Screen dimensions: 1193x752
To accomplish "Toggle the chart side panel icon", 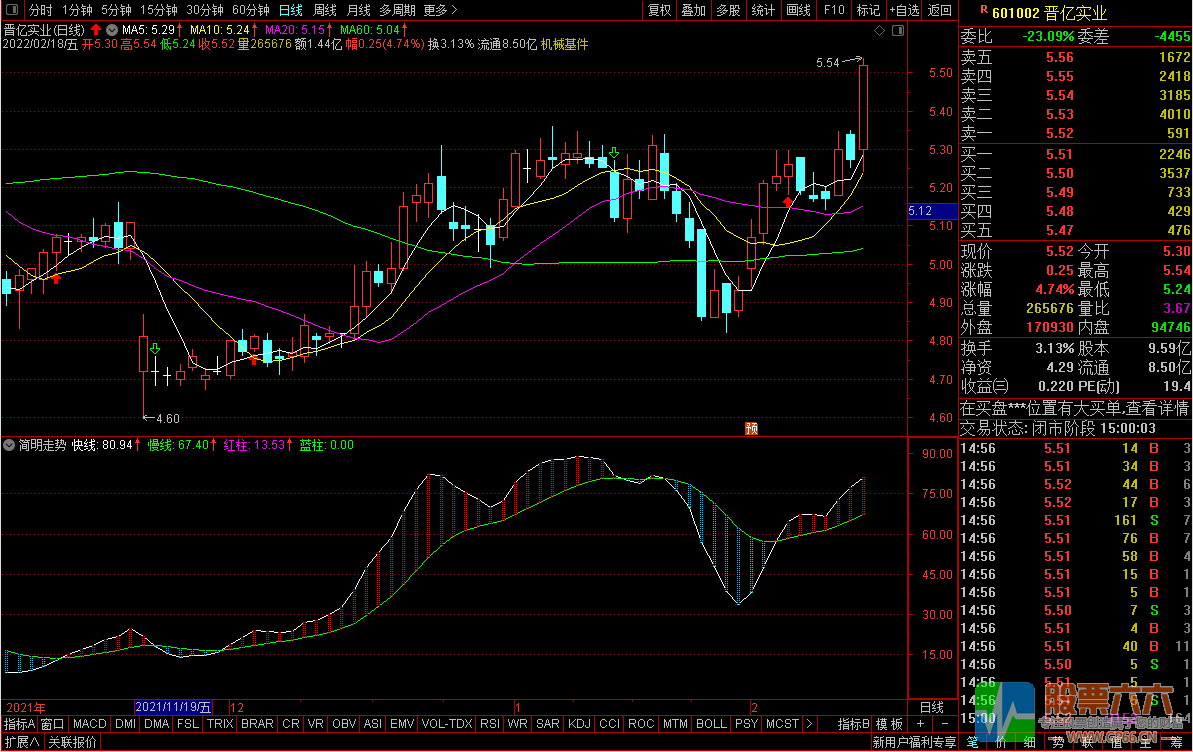I will tap(898, 30).
